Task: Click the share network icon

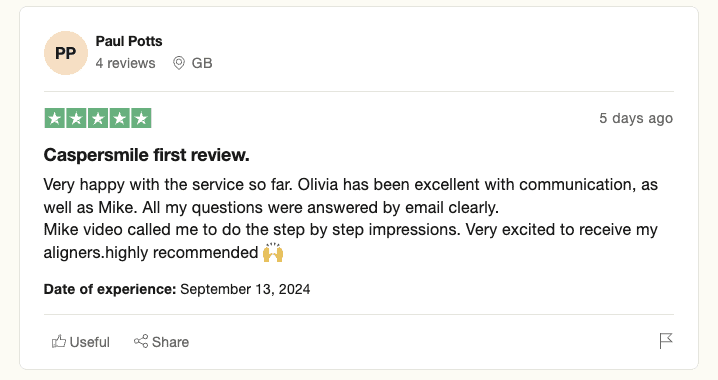Action: [141, 341]
